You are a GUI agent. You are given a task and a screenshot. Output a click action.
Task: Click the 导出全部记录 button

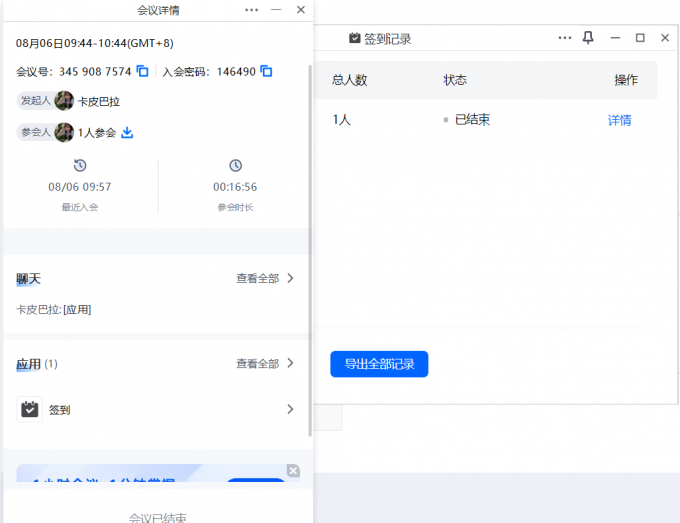click(379, 364)
